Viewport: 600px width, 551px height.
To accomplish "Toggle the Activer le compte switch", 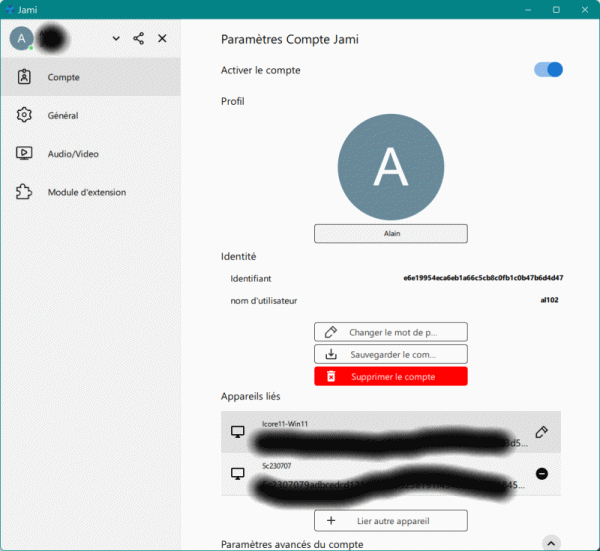I will [x=549, y=70].
